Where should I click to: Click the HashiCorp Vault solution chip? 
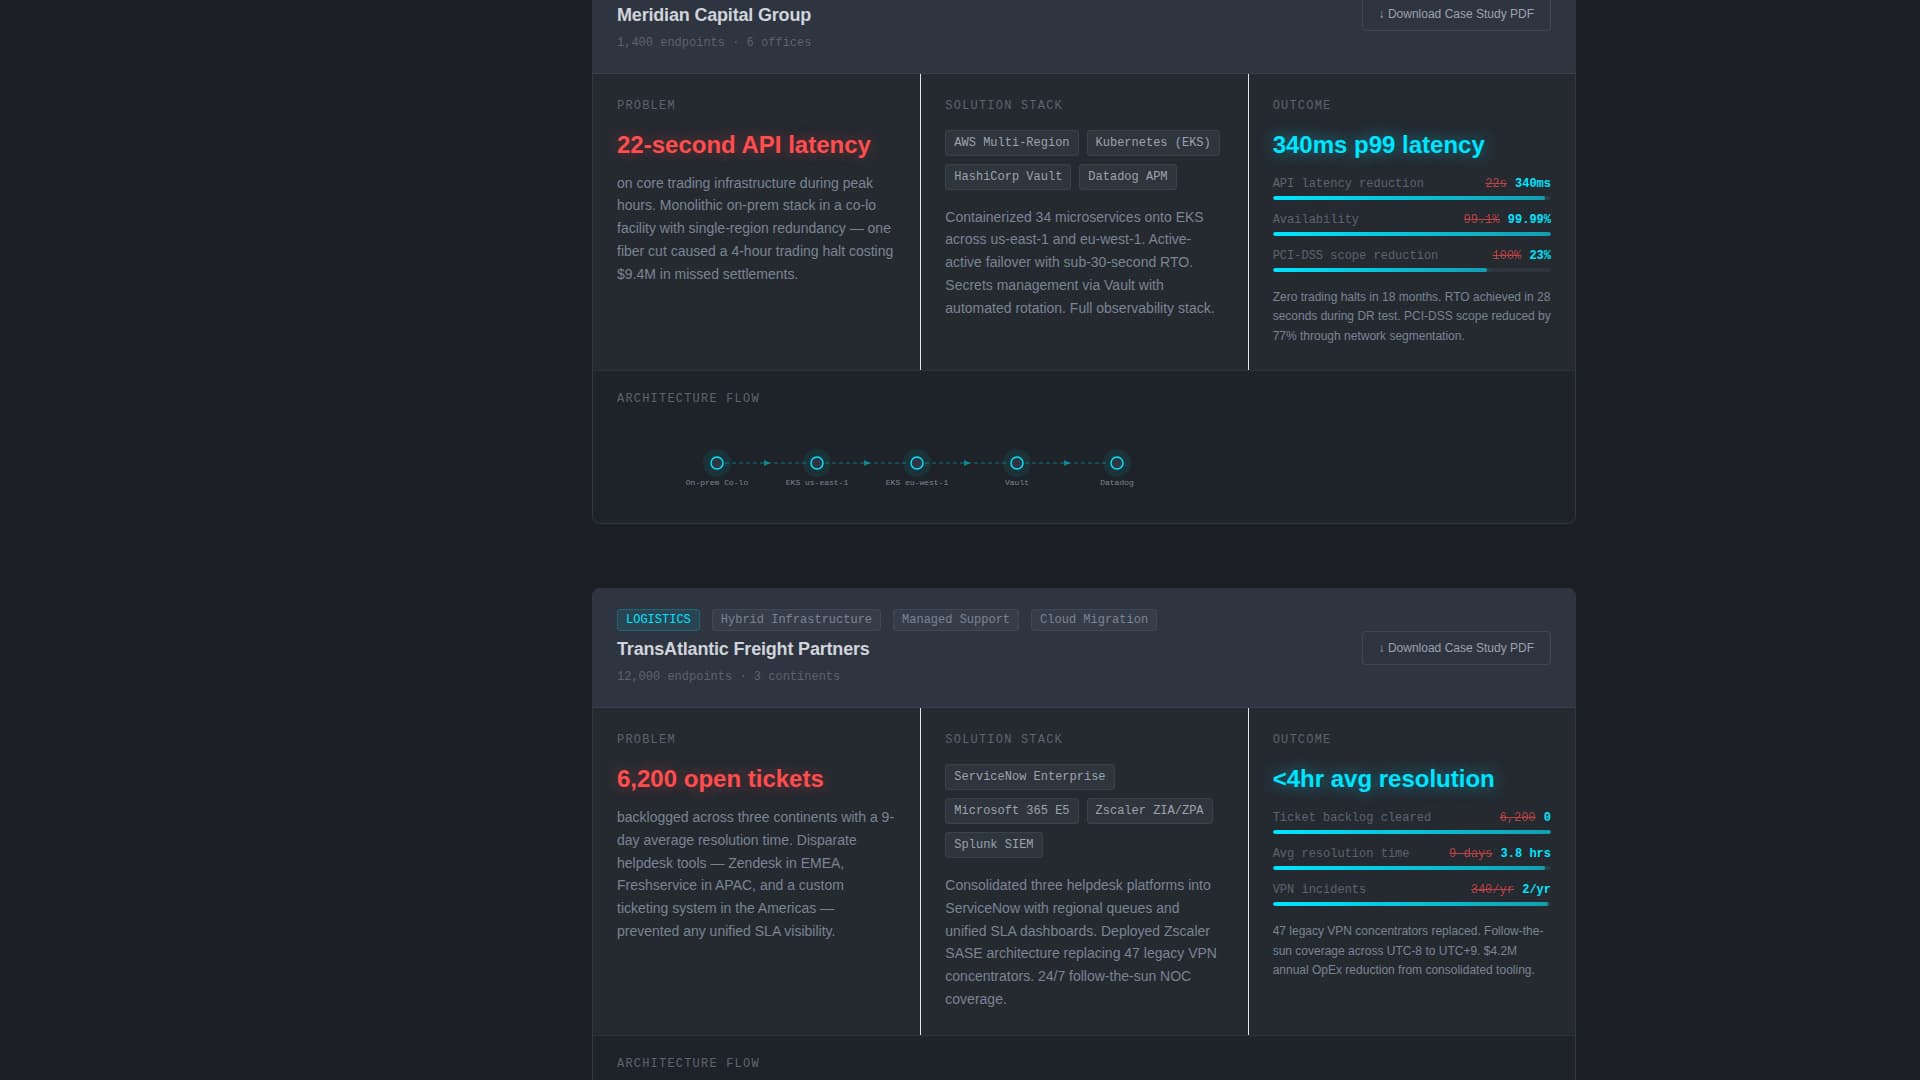1007,176
